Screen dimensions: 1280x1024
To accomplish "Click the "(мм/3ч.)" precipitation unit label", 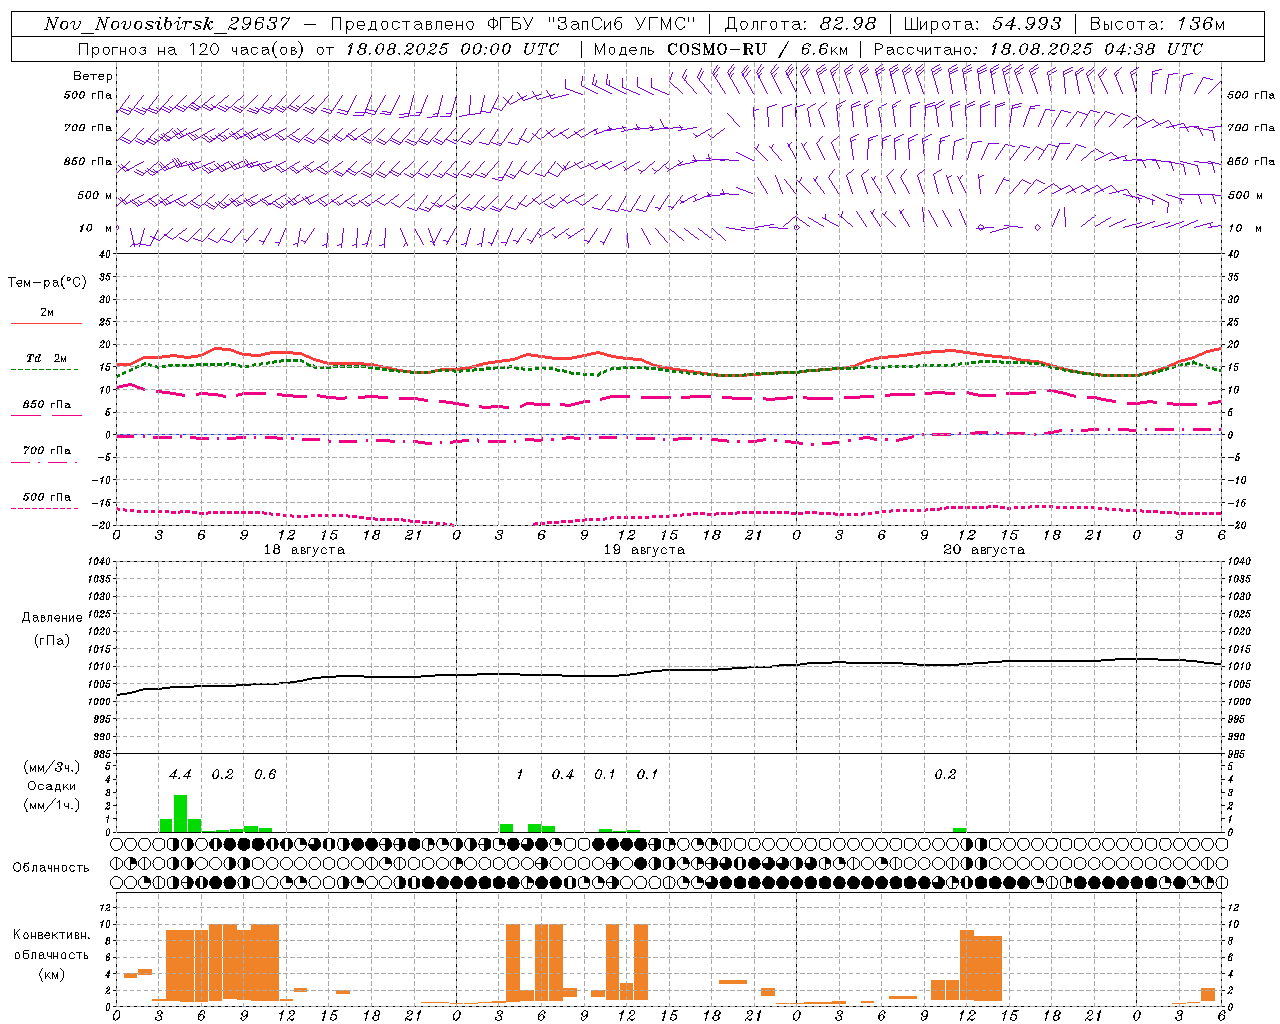I will 52,767.
